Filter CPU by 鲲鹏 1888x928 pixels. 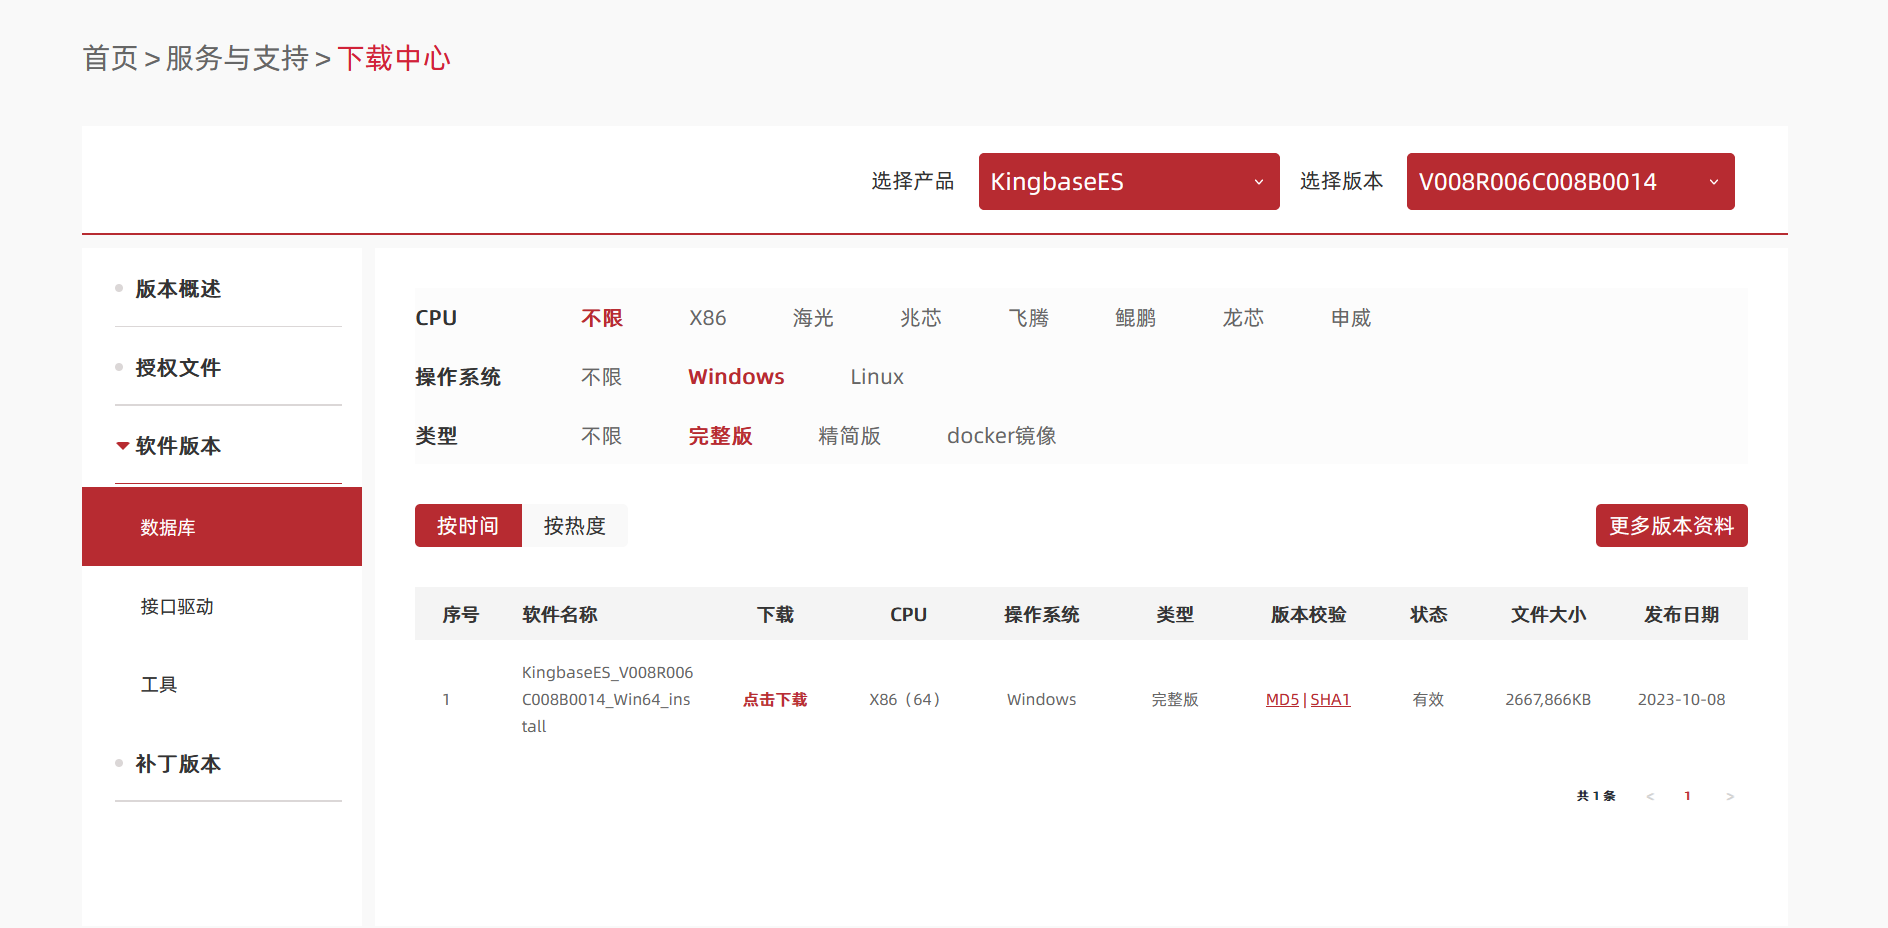(1136, 318)
